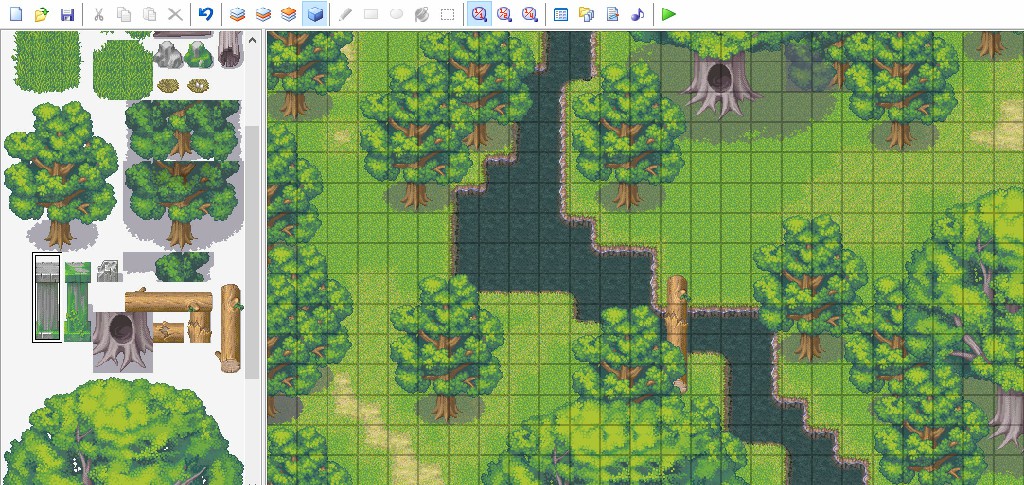The image size is (1024, 485).
Task: Select the Layer 2 editing mode icon
Action: [x=263, y=14]
